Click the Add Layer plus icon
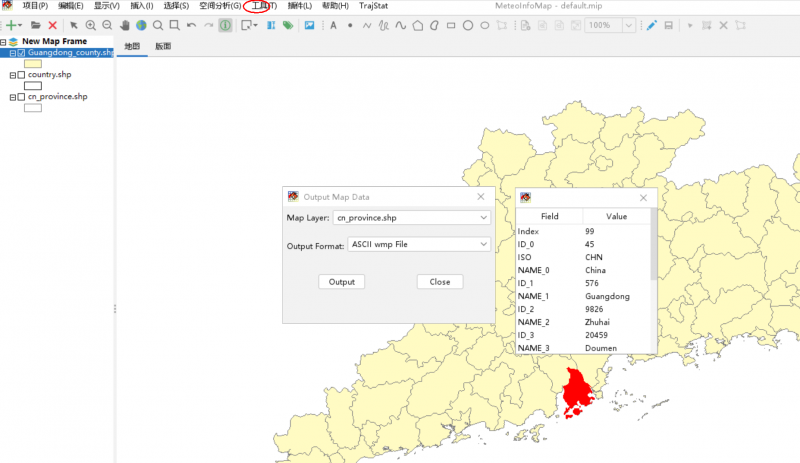The width and height of the screenshot is (800, 463). click(12, 25)
